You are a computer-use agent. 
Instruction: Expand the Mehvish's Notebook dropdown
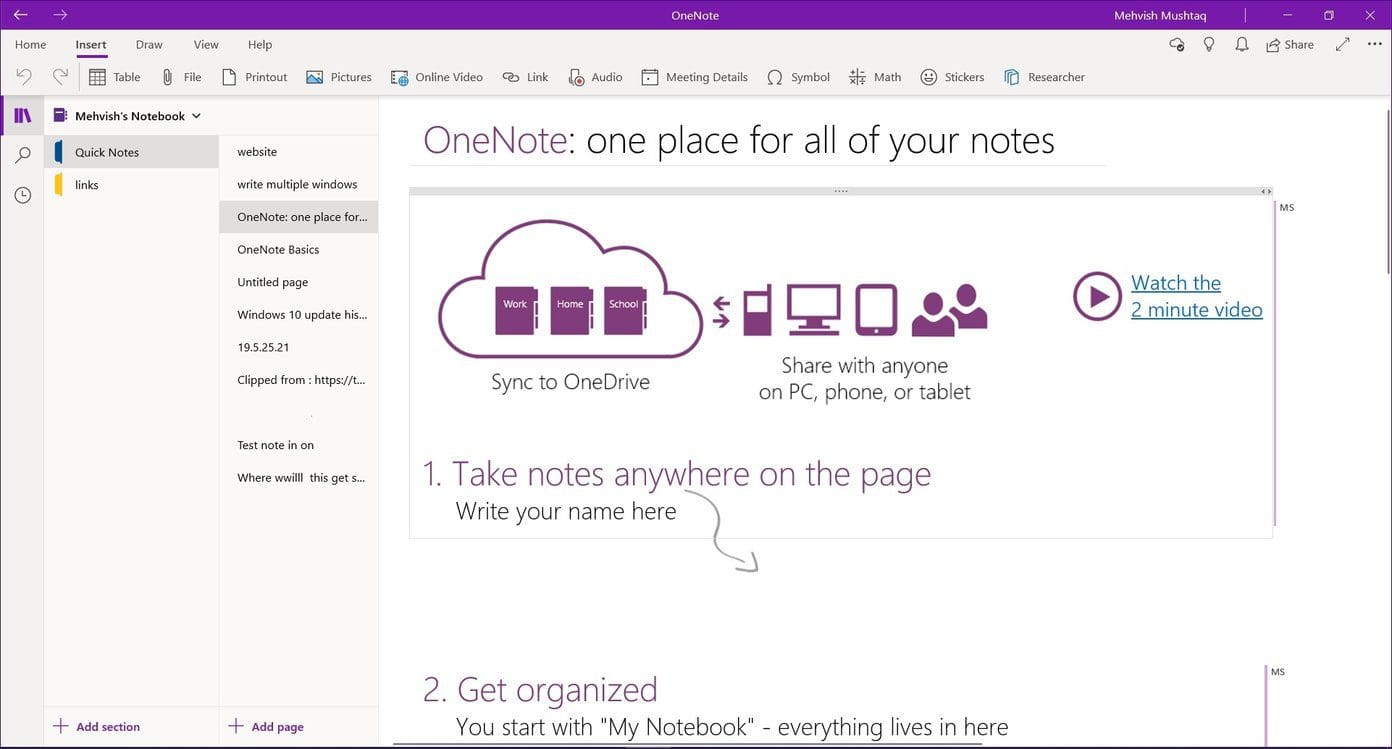196,115
